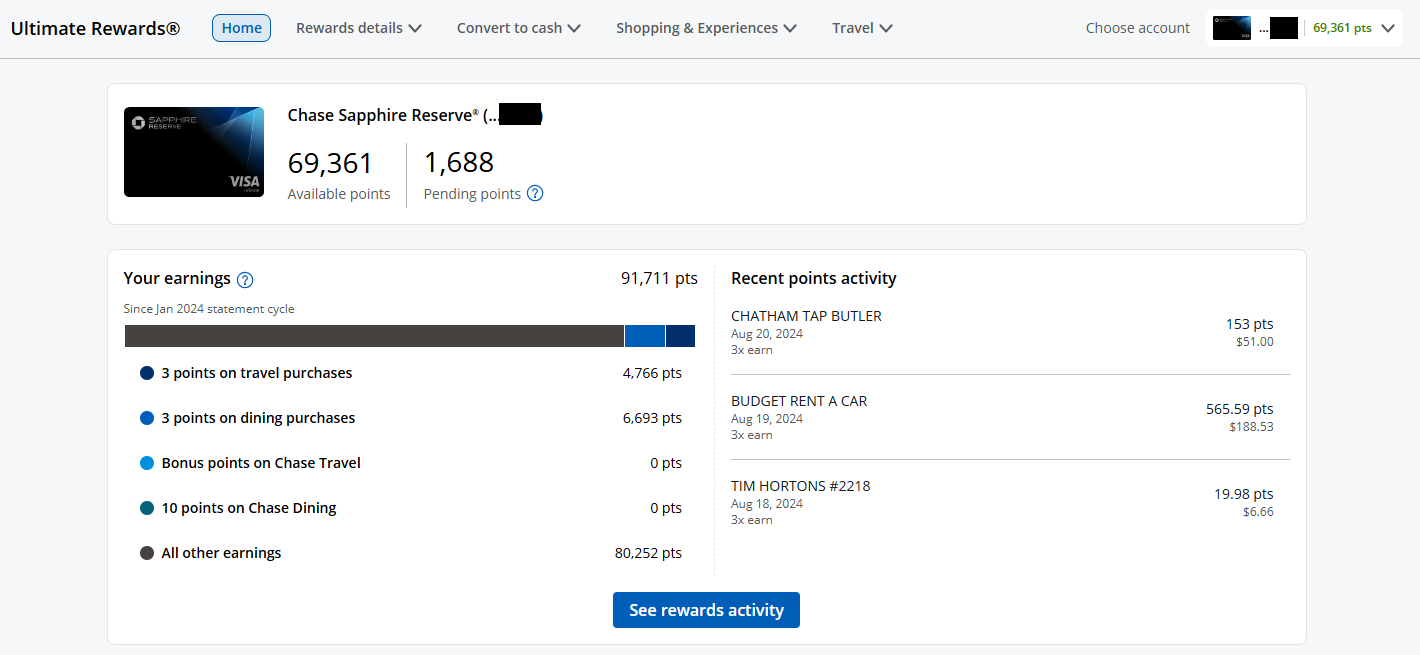Click the teal Chase Dining legend dot
This screenshot has width=1420, height=655.
147,508
